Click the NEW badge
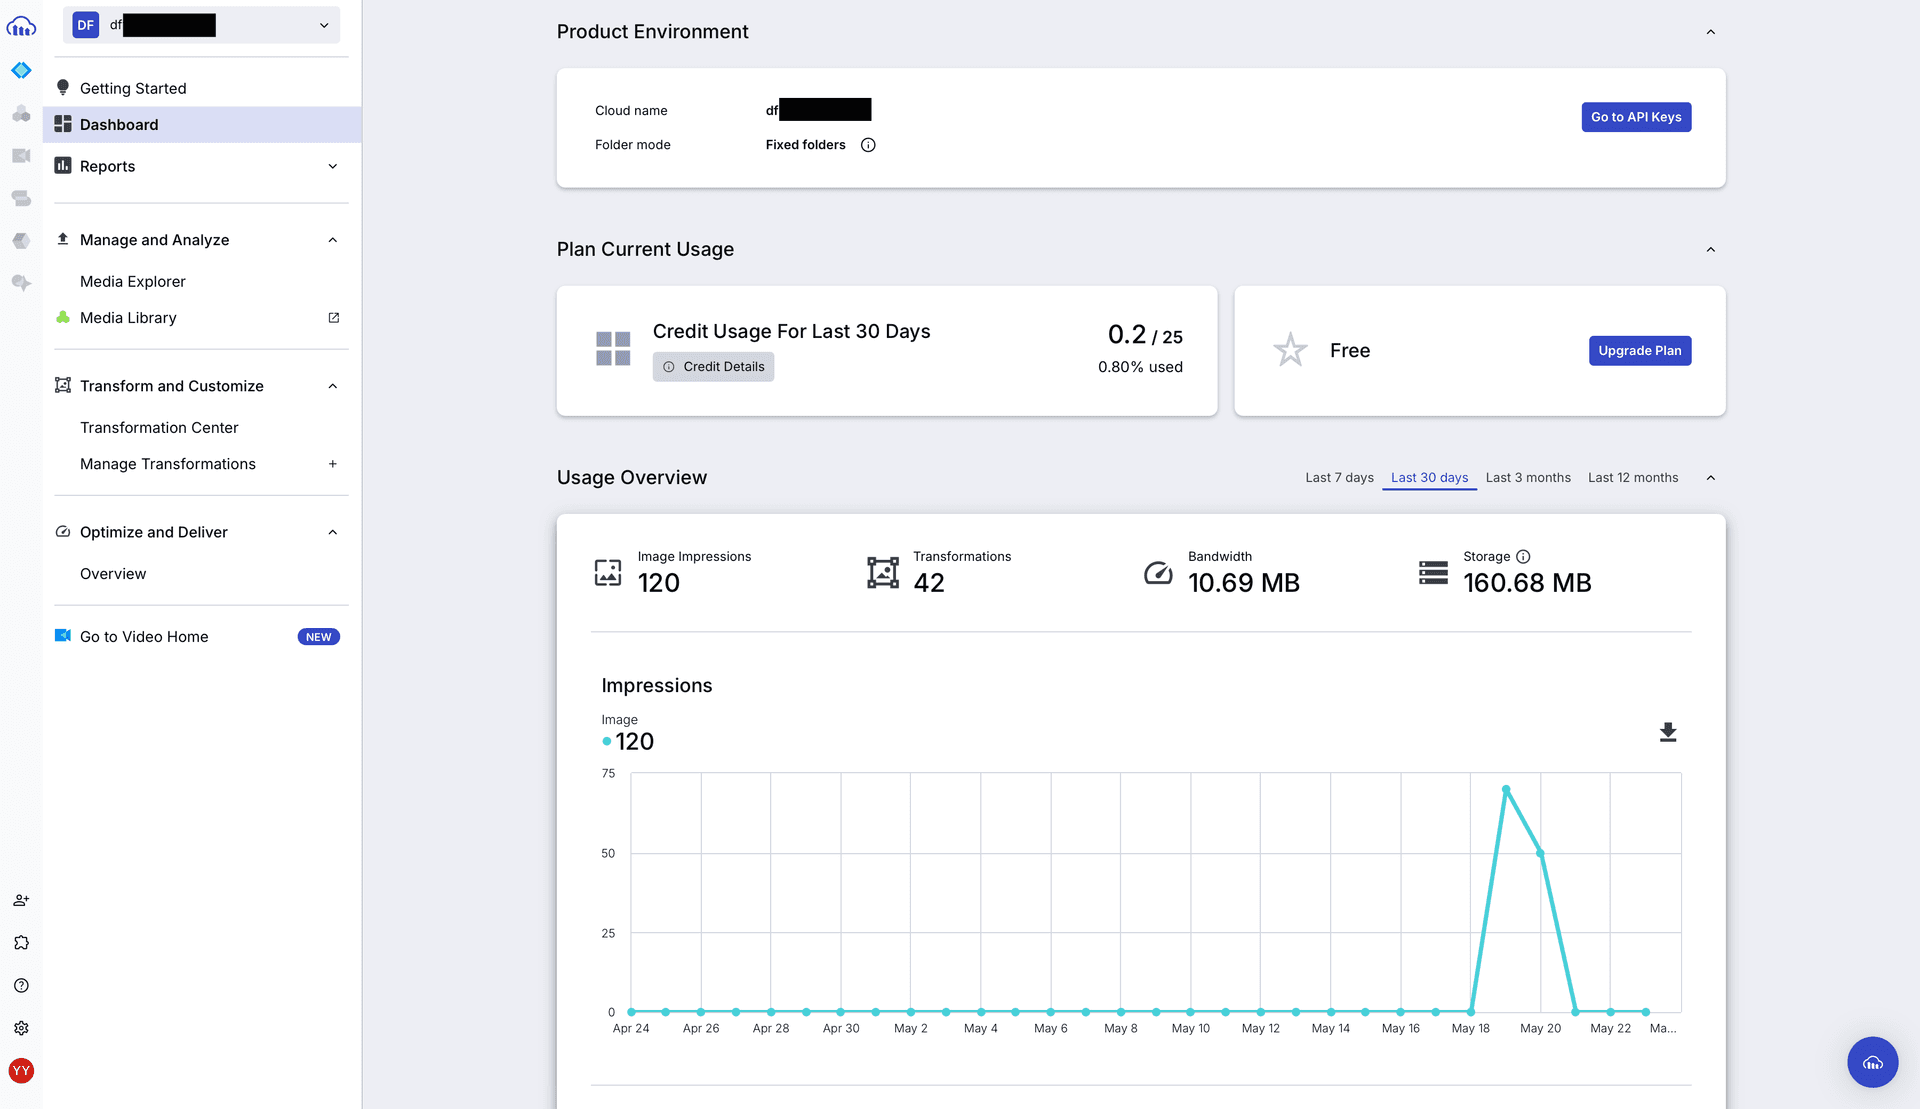This screenshot has height=1109, width=1920. tap(319, 637)
